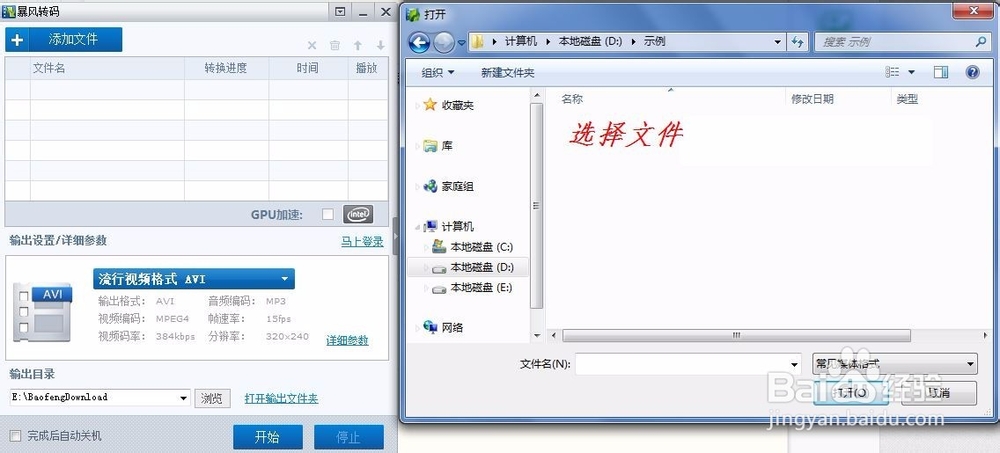Click the 播放 column header

coord(367,68)
